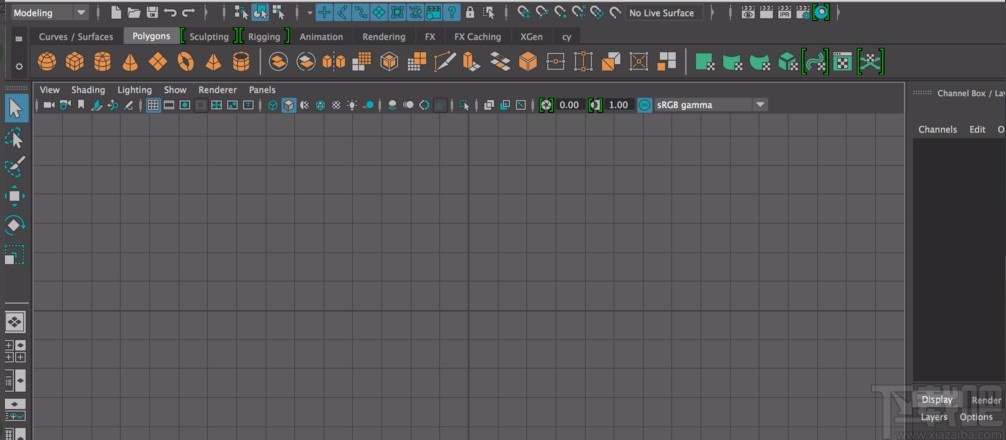Open the Lighting panel menu
The image size is (1006, 440).
135,90
